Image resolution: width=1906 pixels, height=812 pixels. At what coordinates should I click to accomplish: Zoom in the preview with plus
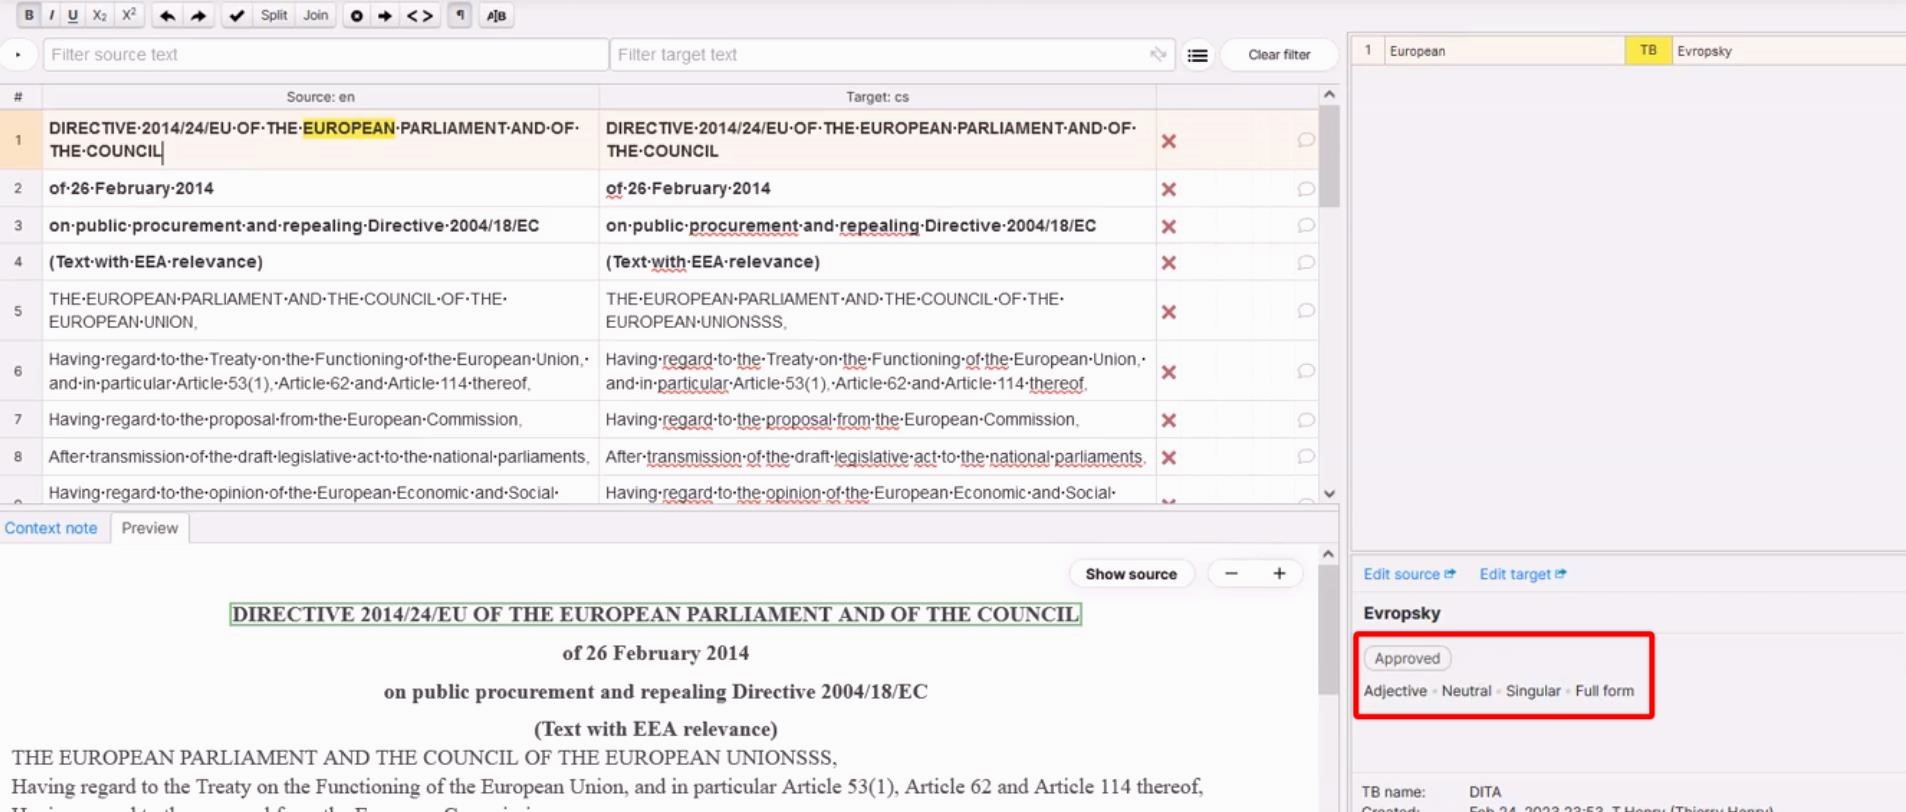[1279, 573]
